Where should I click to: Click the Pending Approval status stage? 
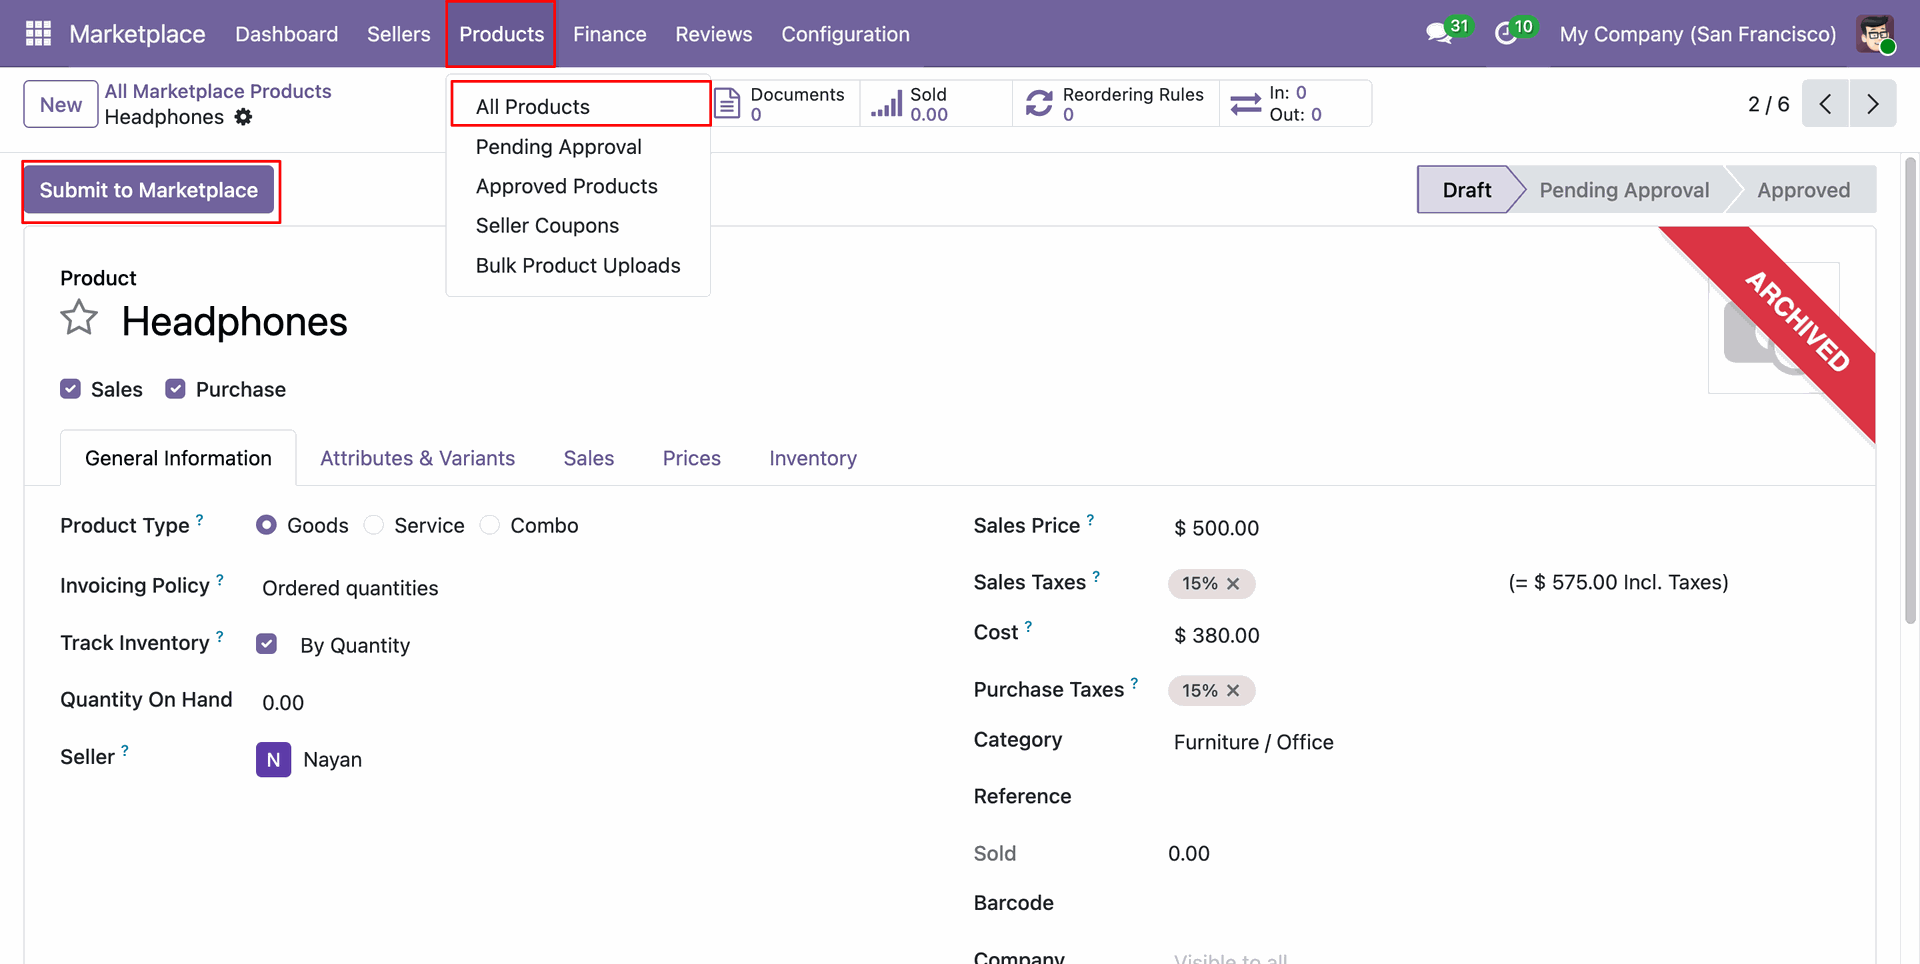click(x=1624, y=190)
